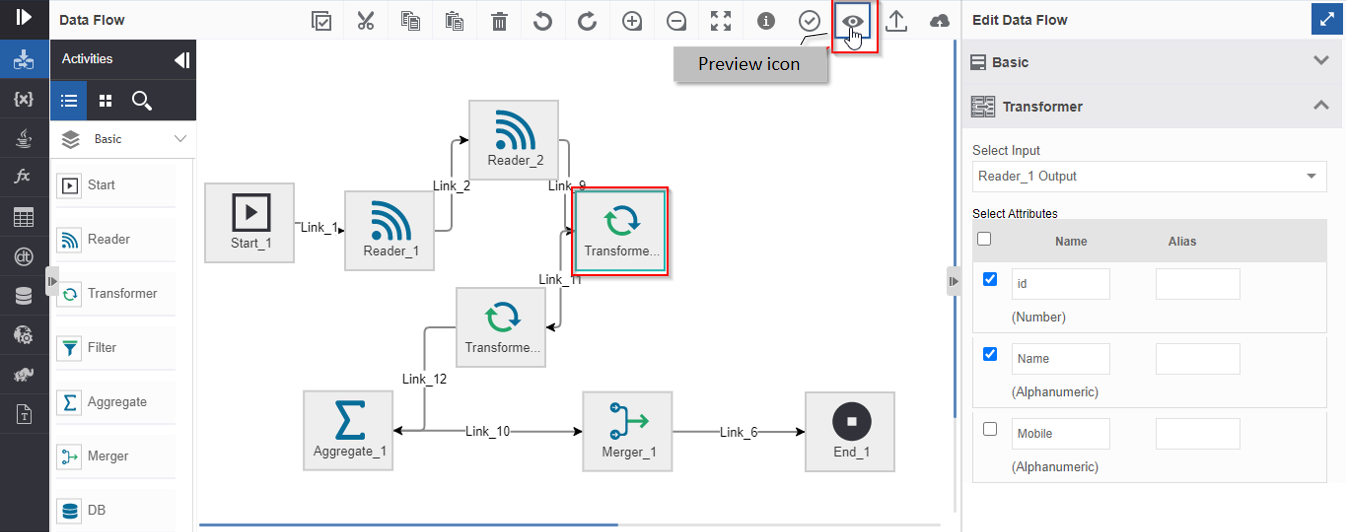Open the dt sidebar icon

tap(24, 256)
